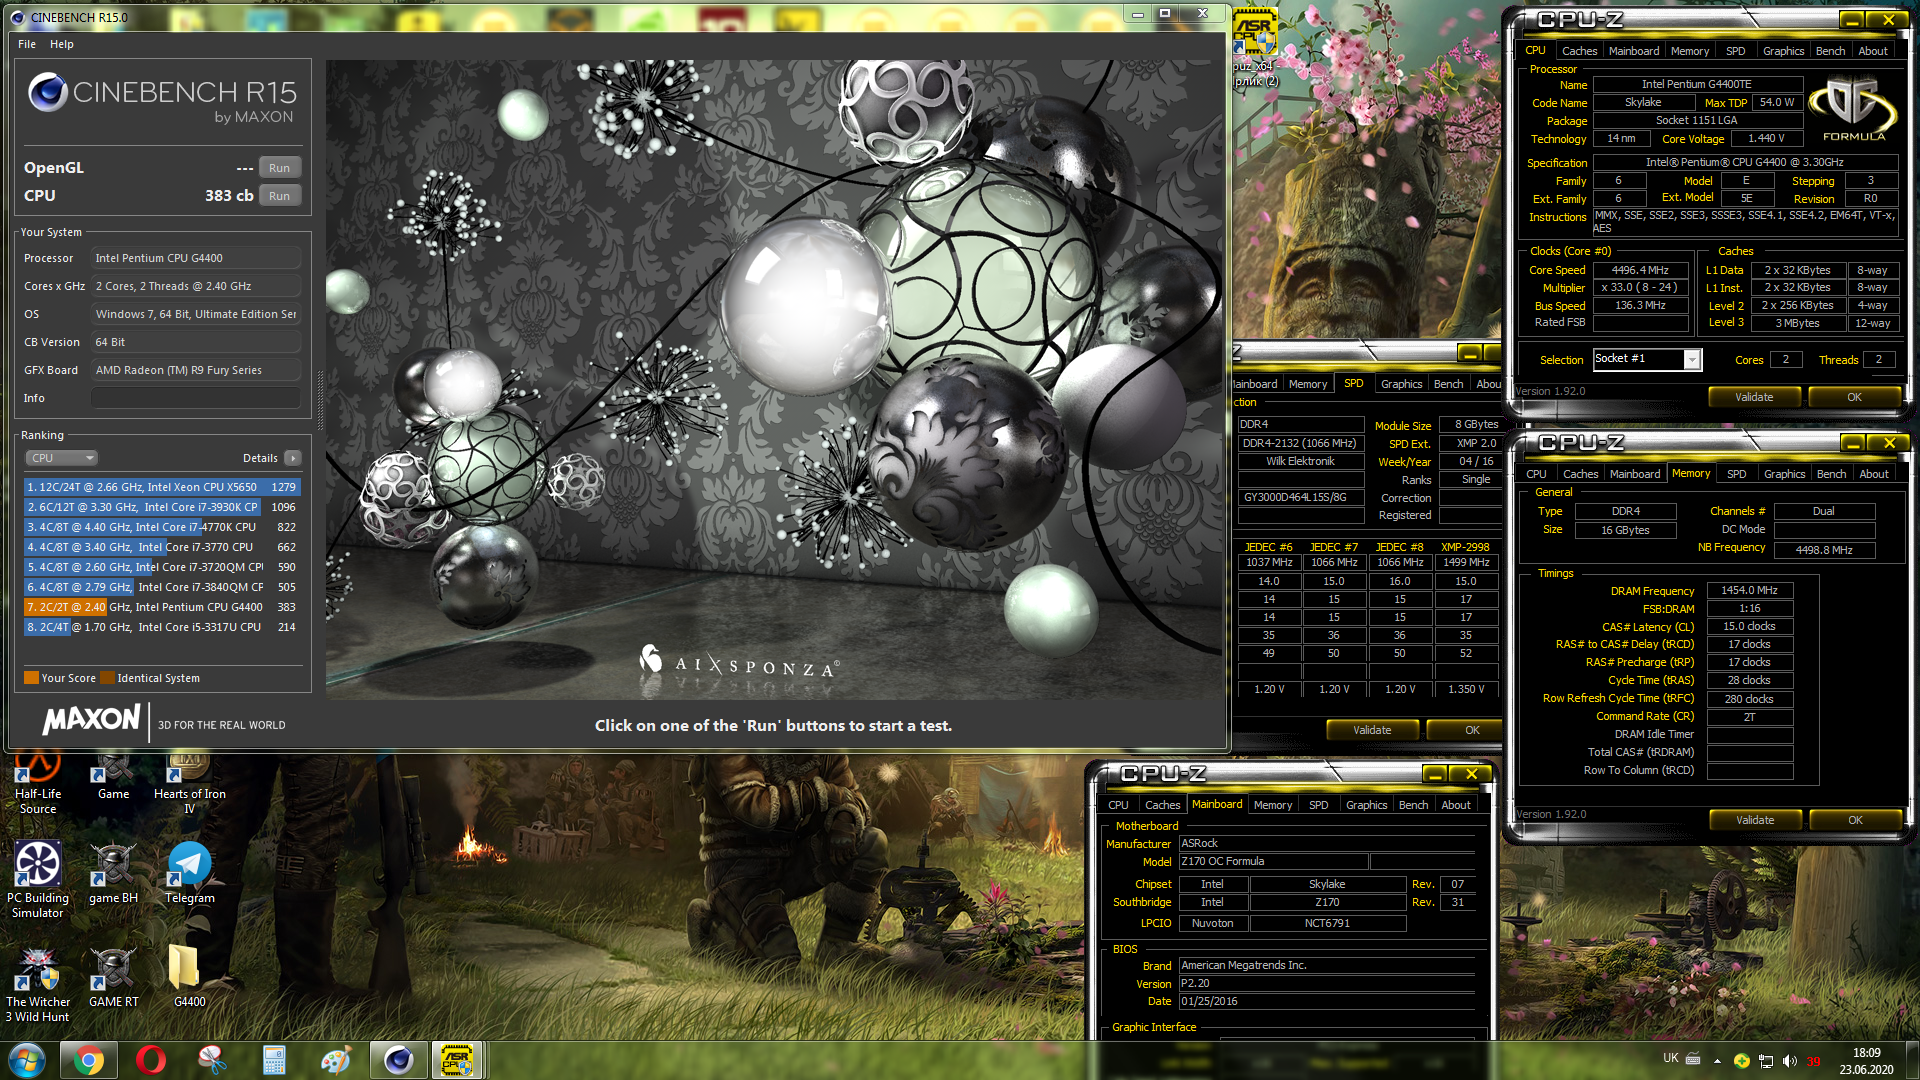
Task: Open the Cinebench File menu
Action: point(27,44)
